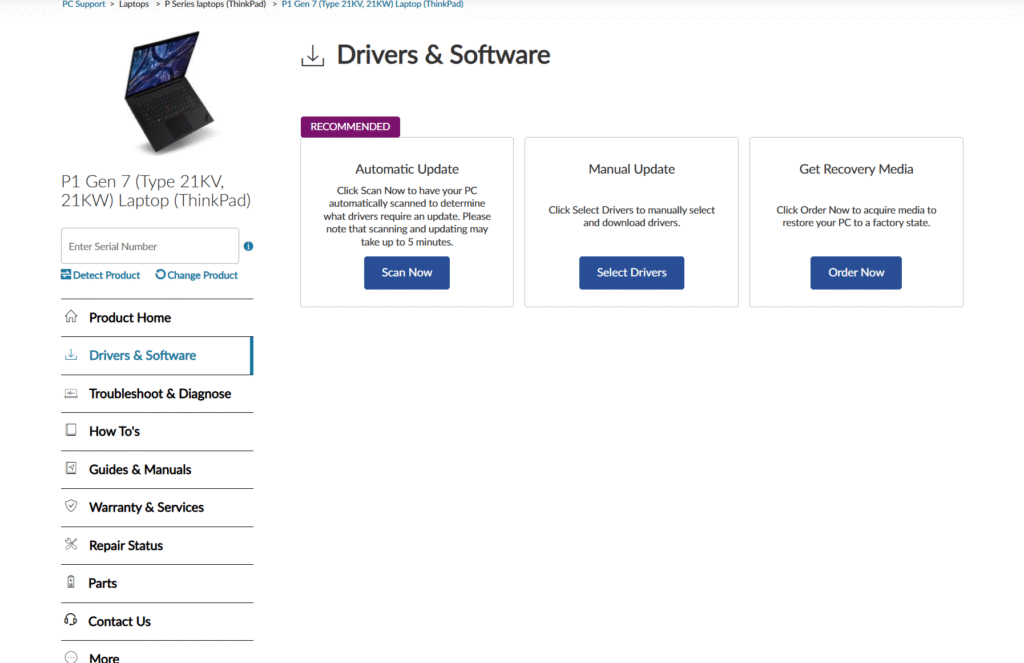Click the Warranty & Services shield icon
The image size is (1024, 663).
pyautogui.click(x=71, y=507)
